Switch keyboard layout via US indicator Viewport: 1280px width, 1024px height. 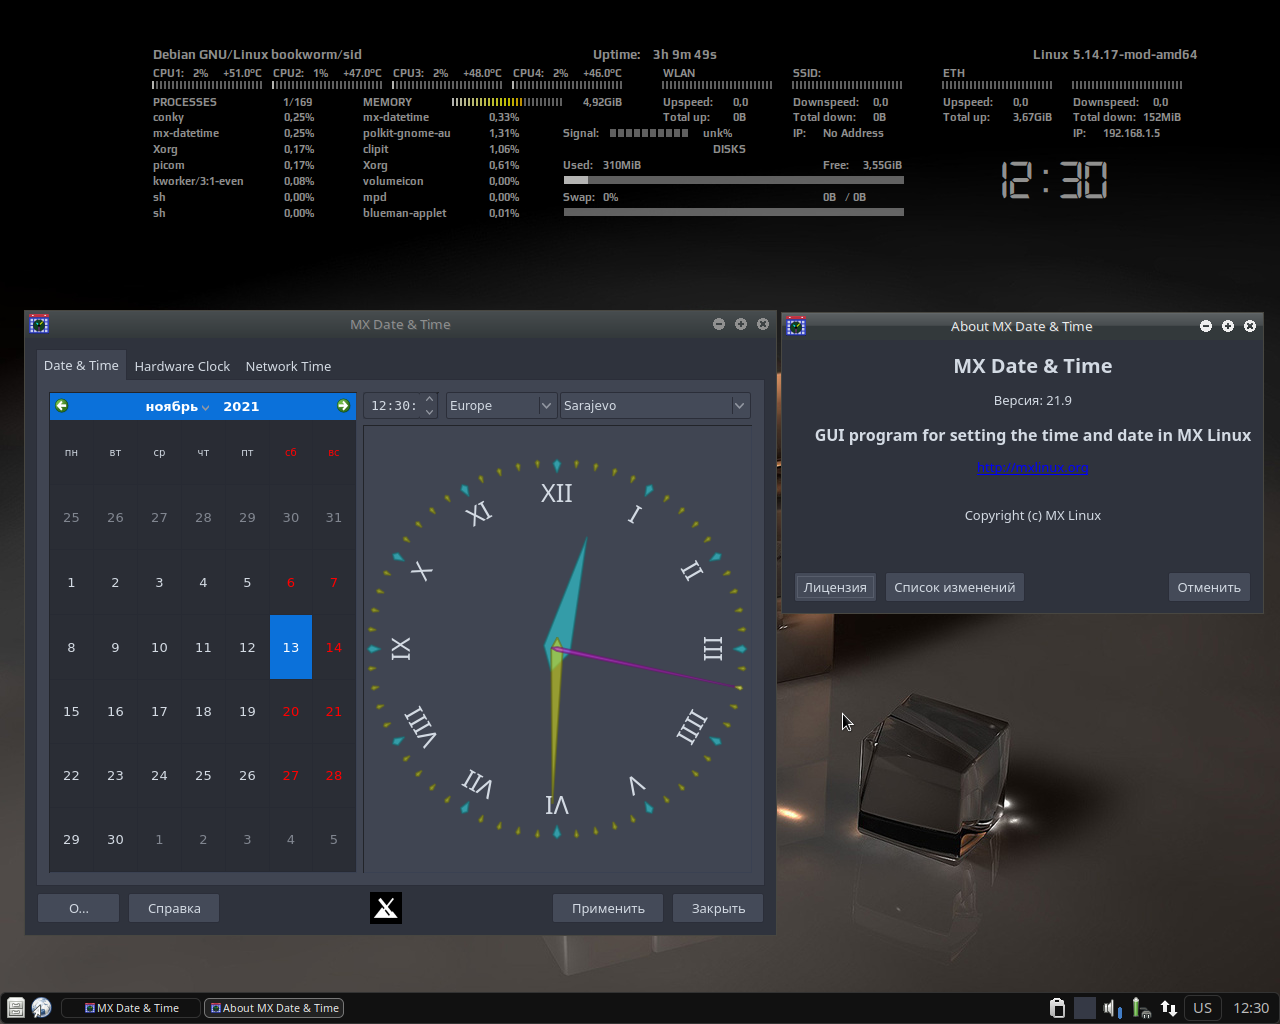(x=1203, y=1008)
